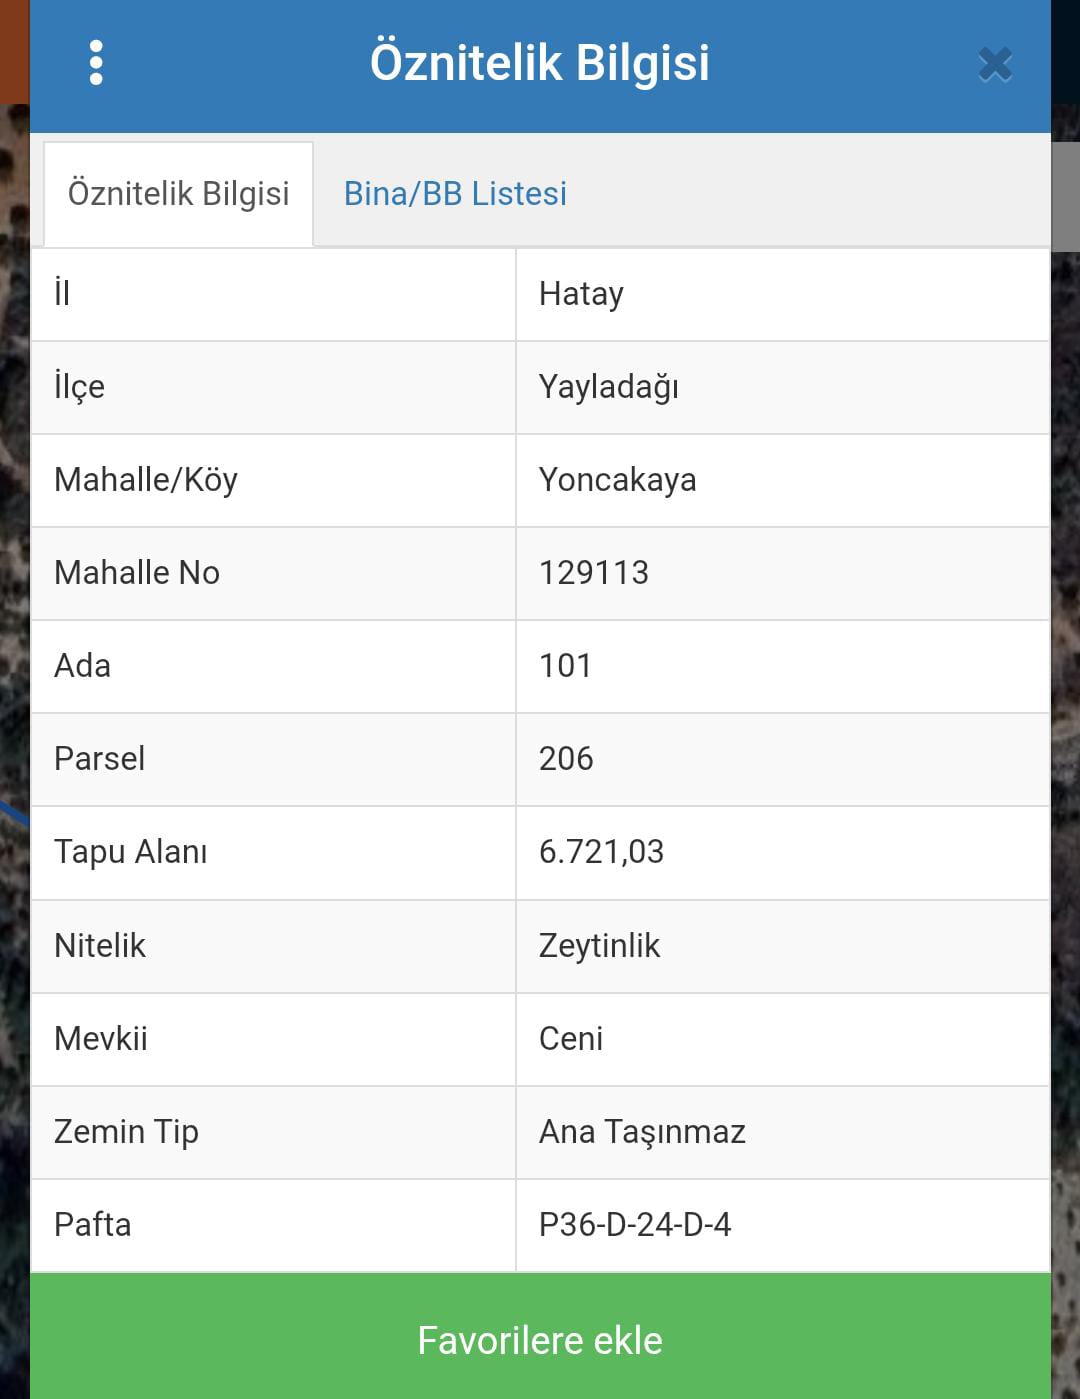This screenshot has width=1080, height=1399.
Task: Select the Öznitelik Bilgisi tab
Action: point(178,193)
